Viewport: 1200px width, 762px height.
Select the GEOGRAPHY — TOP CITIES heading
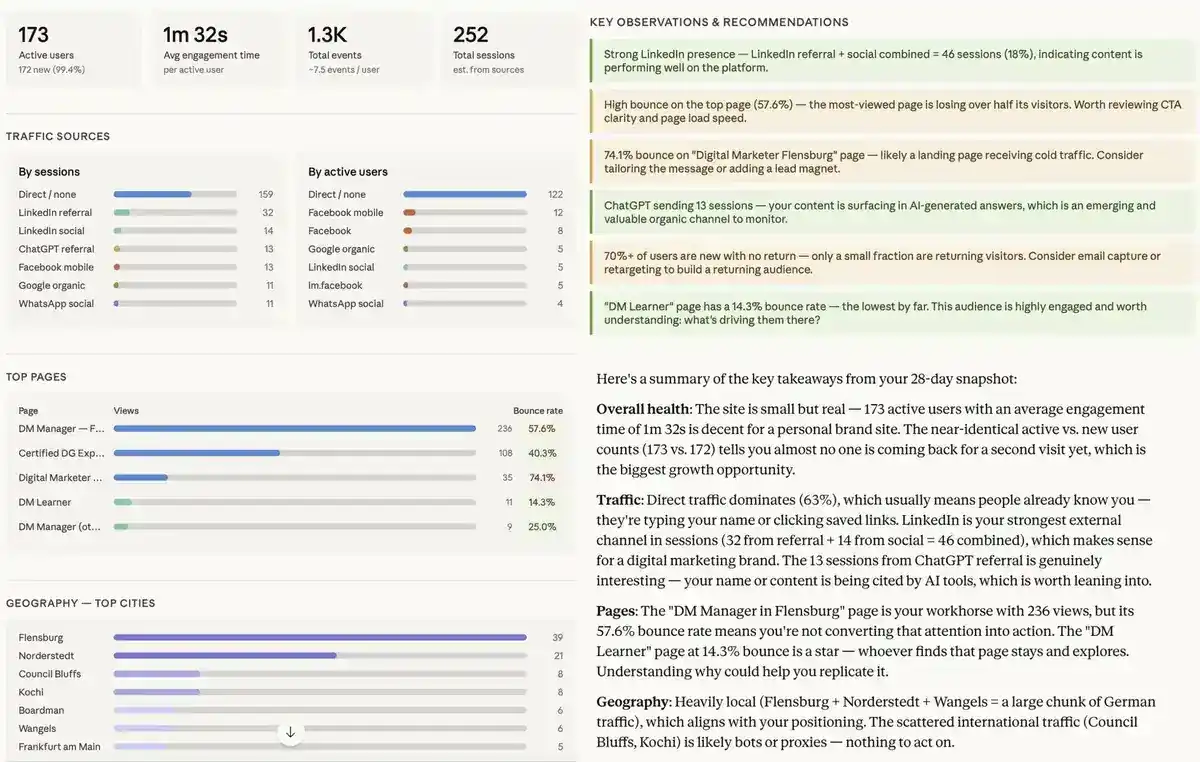click(x=81, y=603)
